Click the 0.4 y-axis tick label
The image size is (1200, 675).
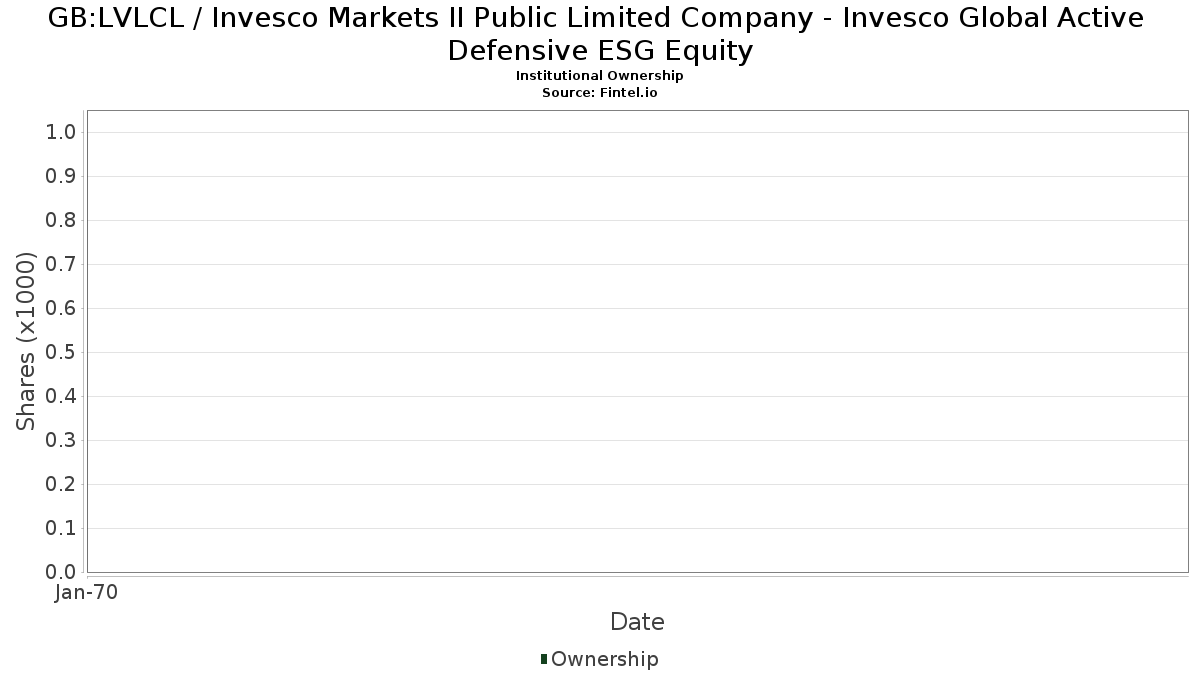coord(61,397)
